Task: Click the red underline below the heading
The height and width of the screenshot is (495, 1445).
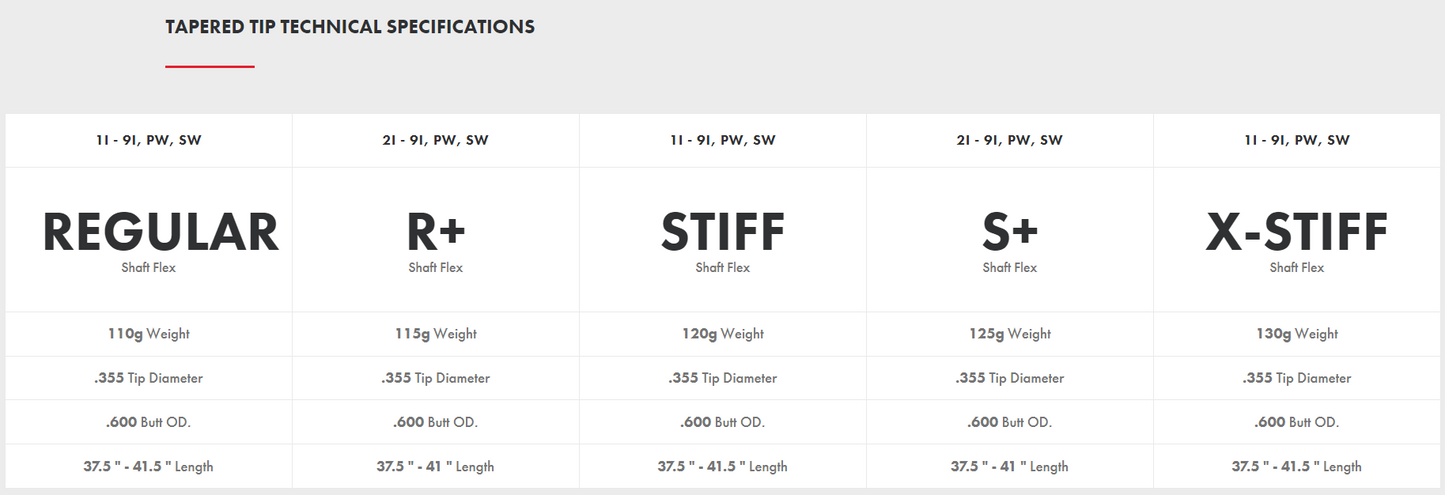Action: point(210,67)
